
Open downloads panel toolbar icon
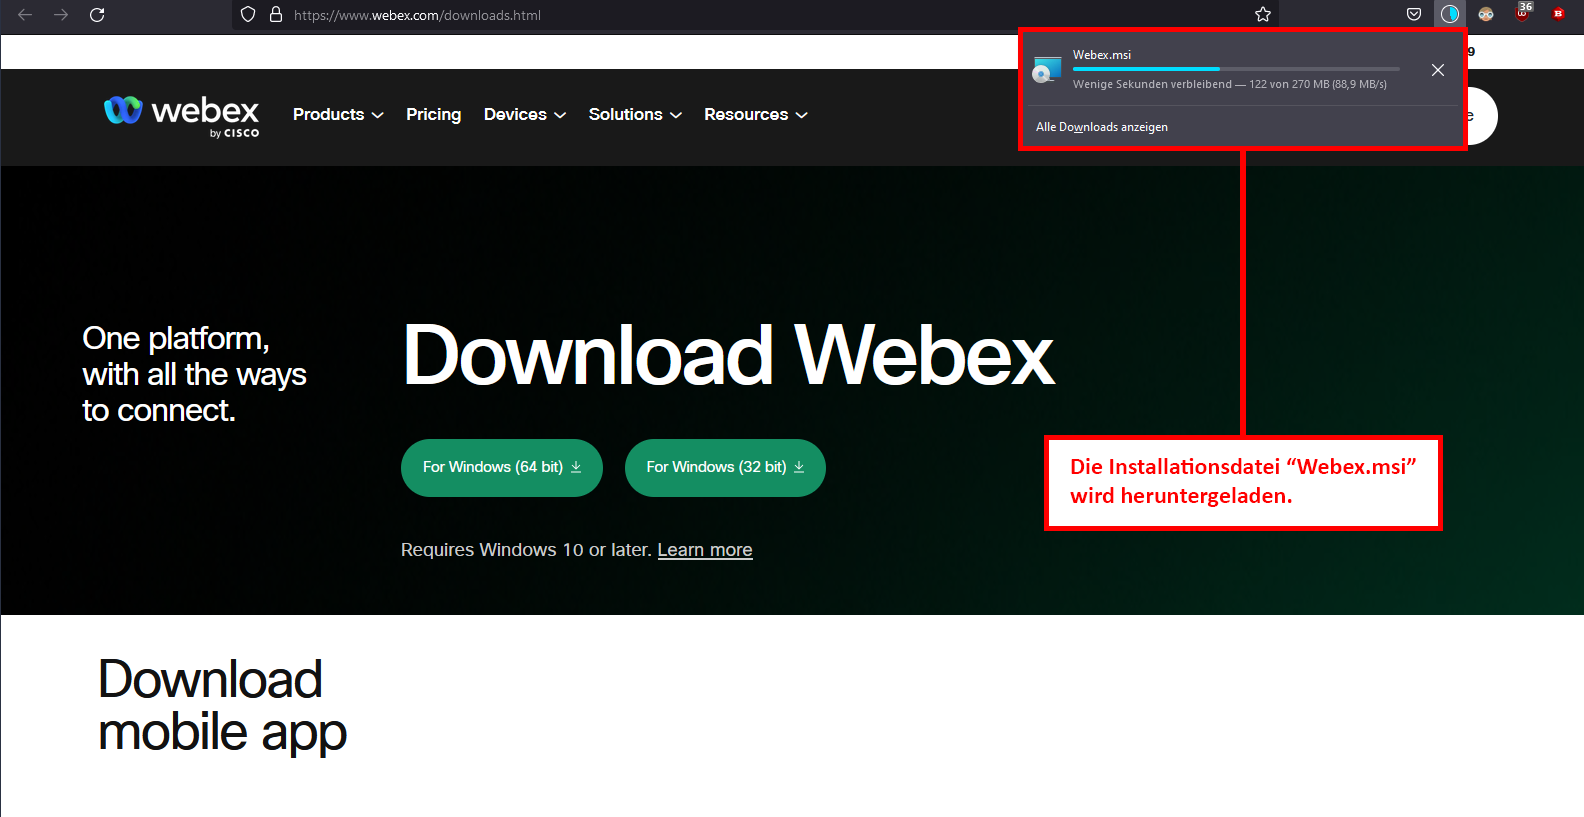(x=1450, y=14)
